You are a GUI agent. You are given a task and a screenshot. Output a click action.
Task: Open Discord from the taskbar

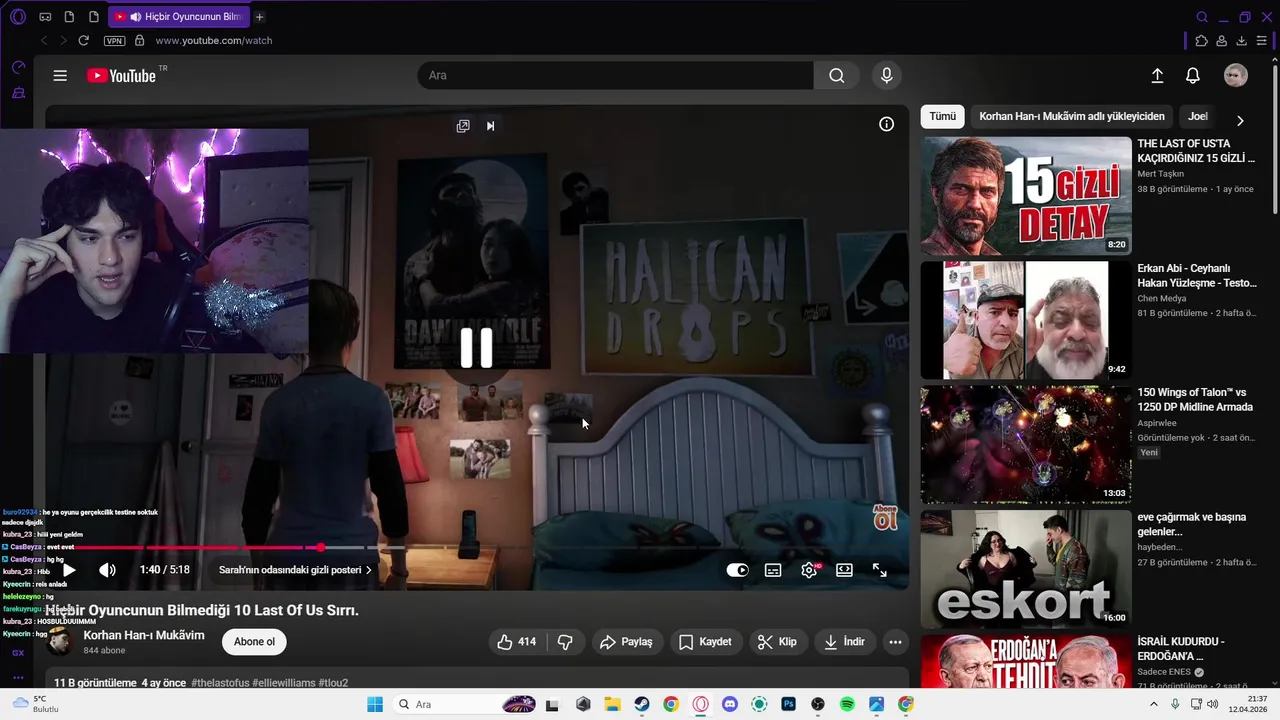click(730, 705)
